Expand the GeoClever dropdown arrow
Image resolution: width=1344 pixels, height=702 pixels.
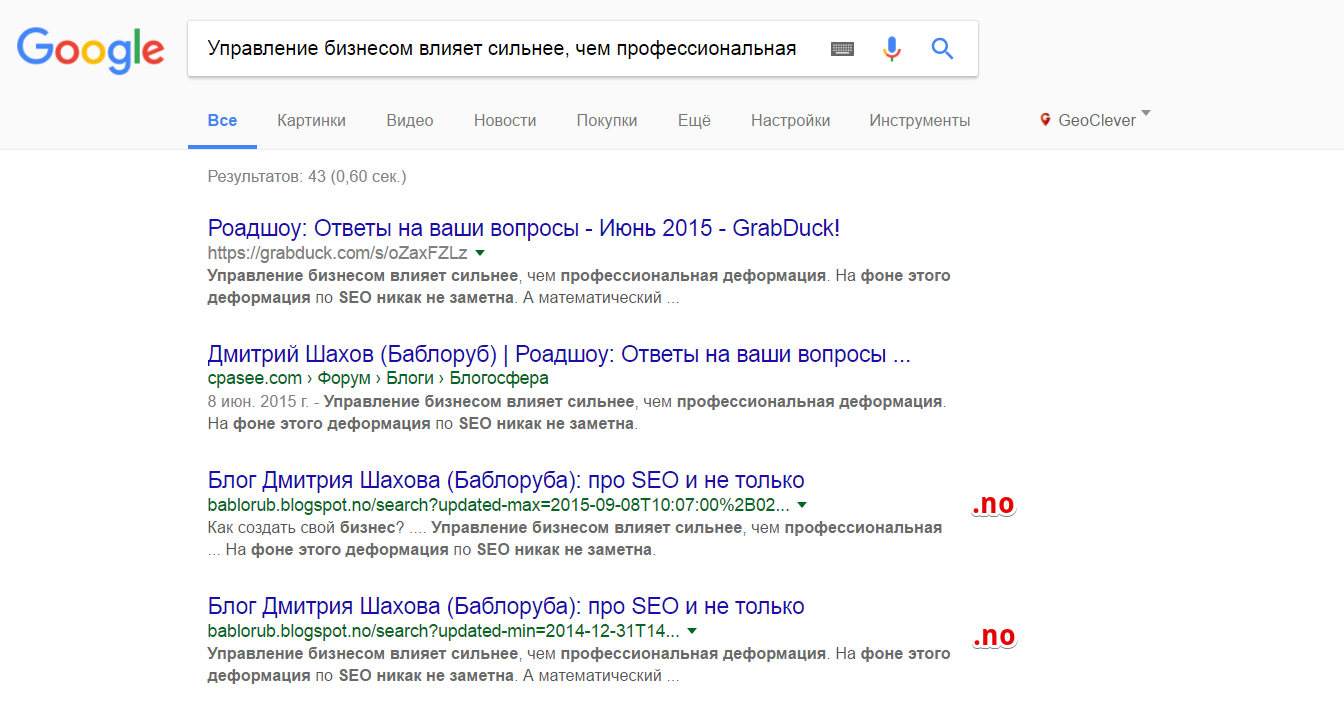point(1145,113)
